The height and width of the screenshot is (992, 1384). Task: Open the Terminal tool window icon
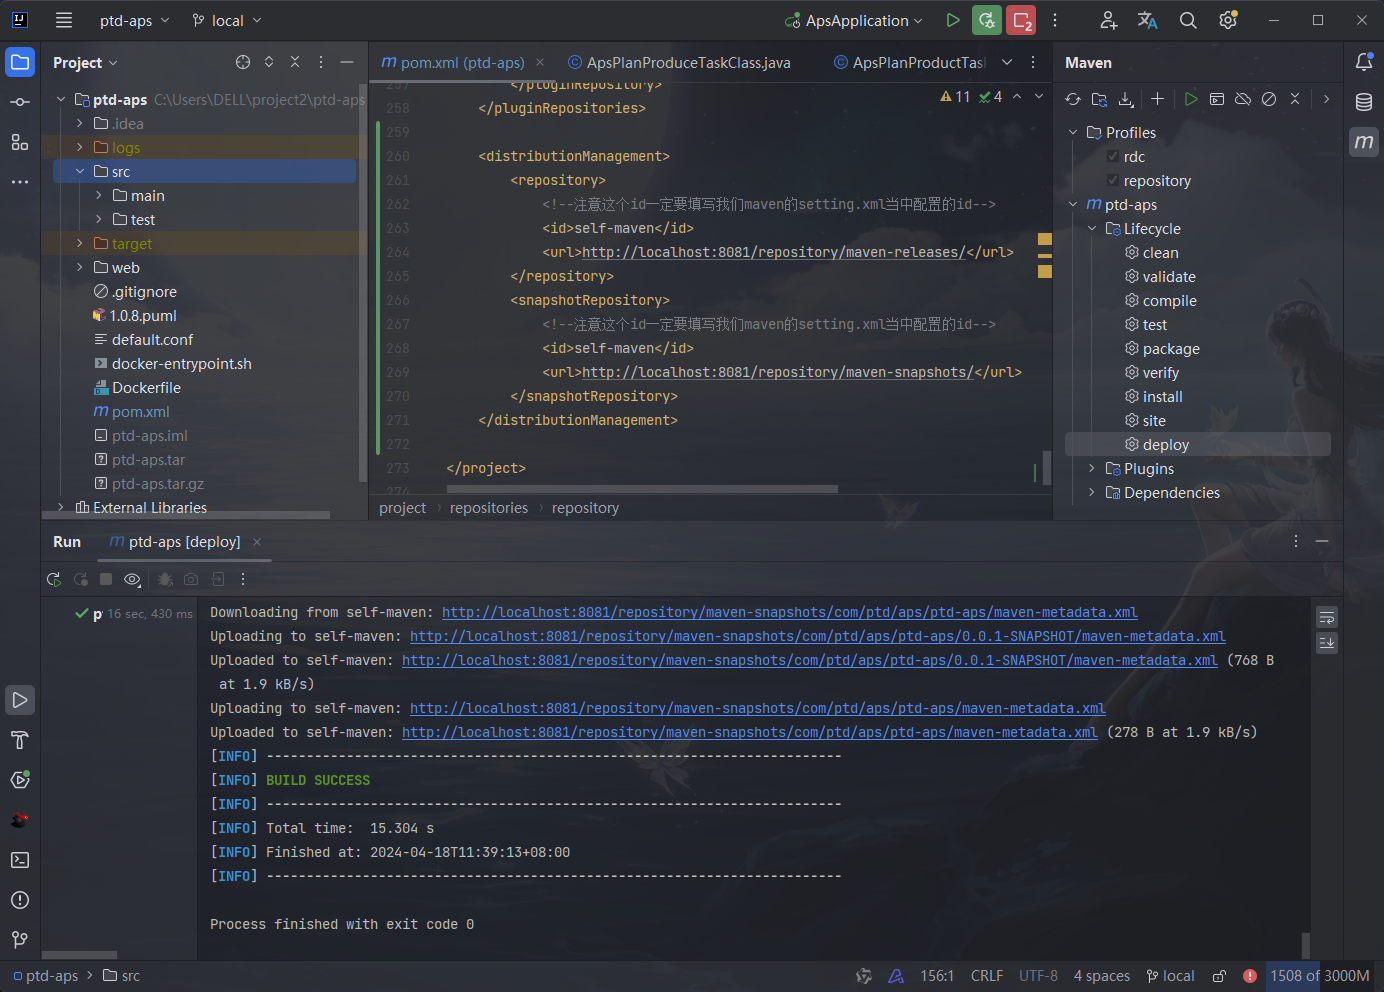click(x=20, y=860)
